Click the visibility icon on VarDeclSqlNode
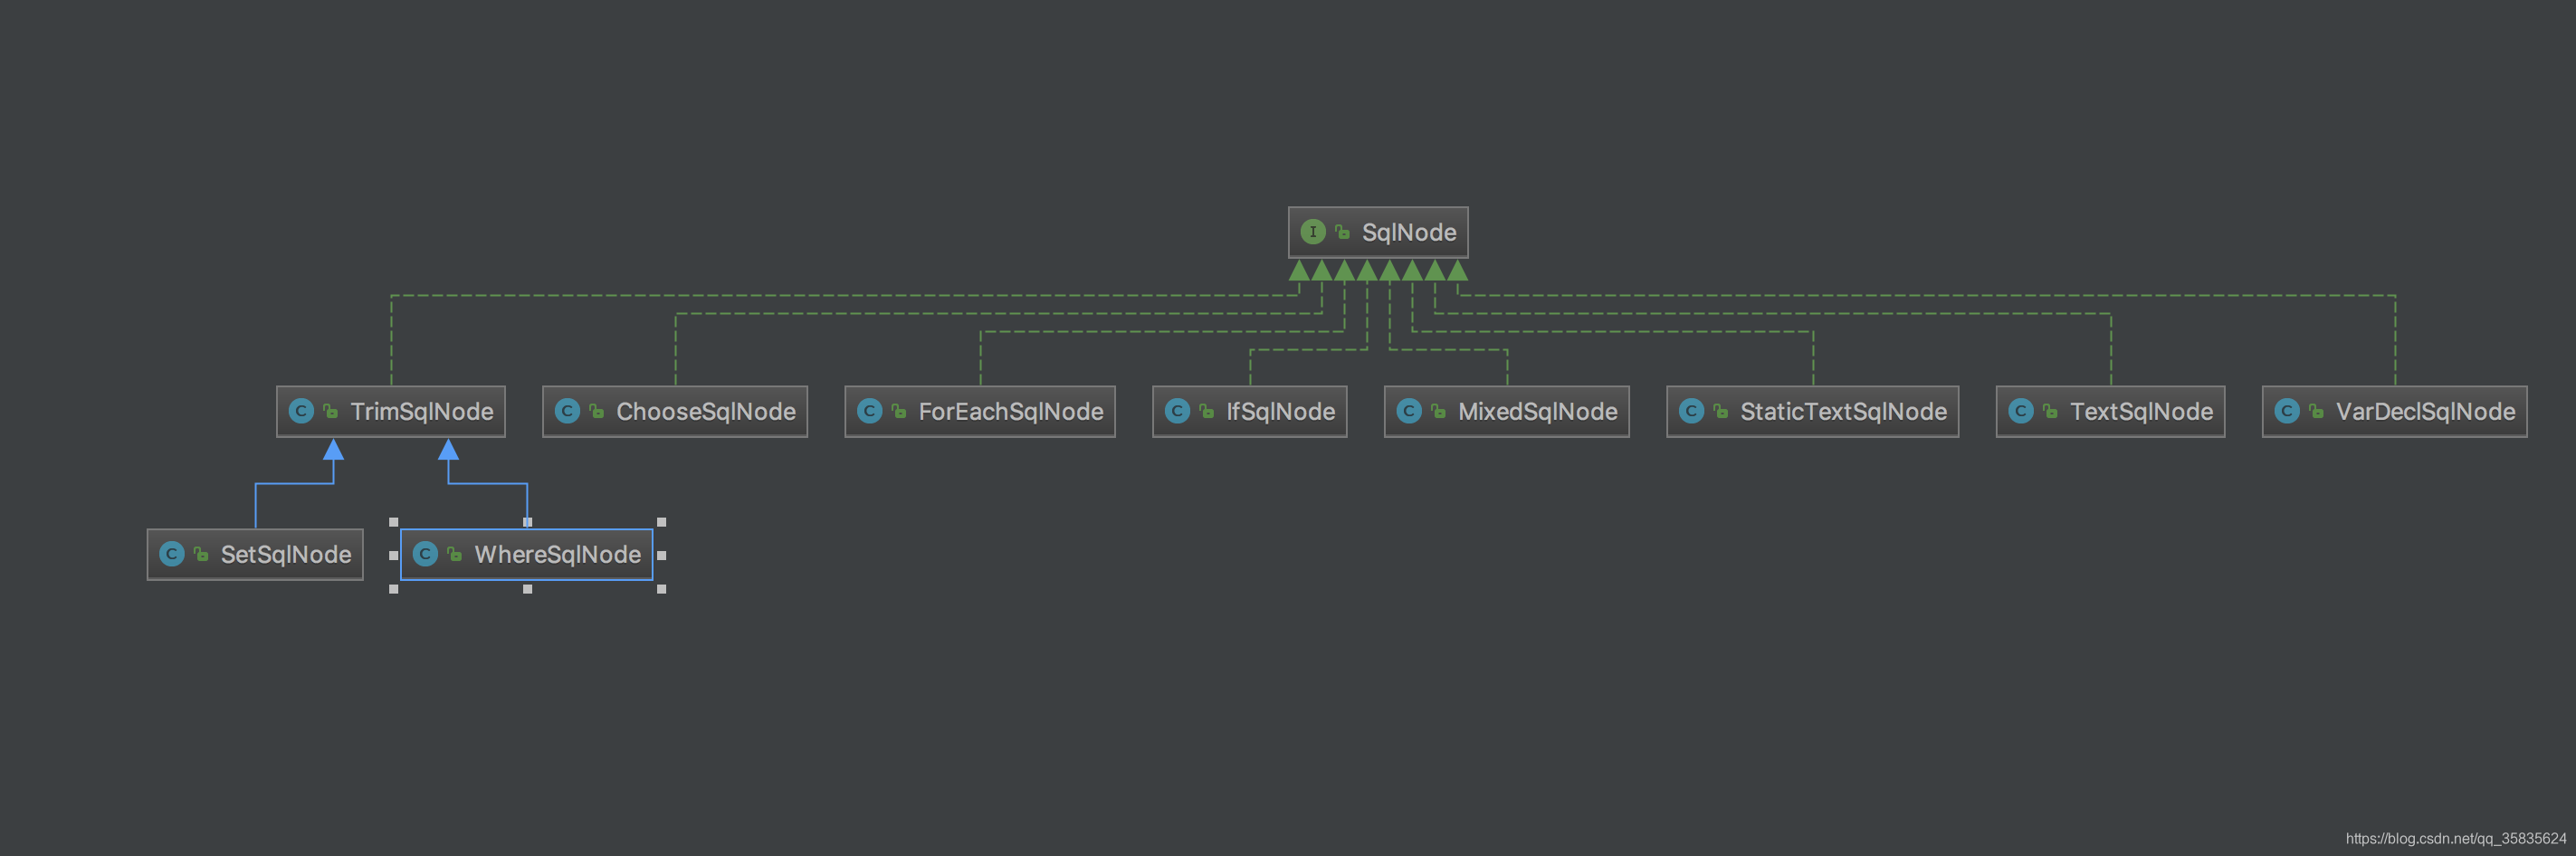 click(x=2317, y=411)
